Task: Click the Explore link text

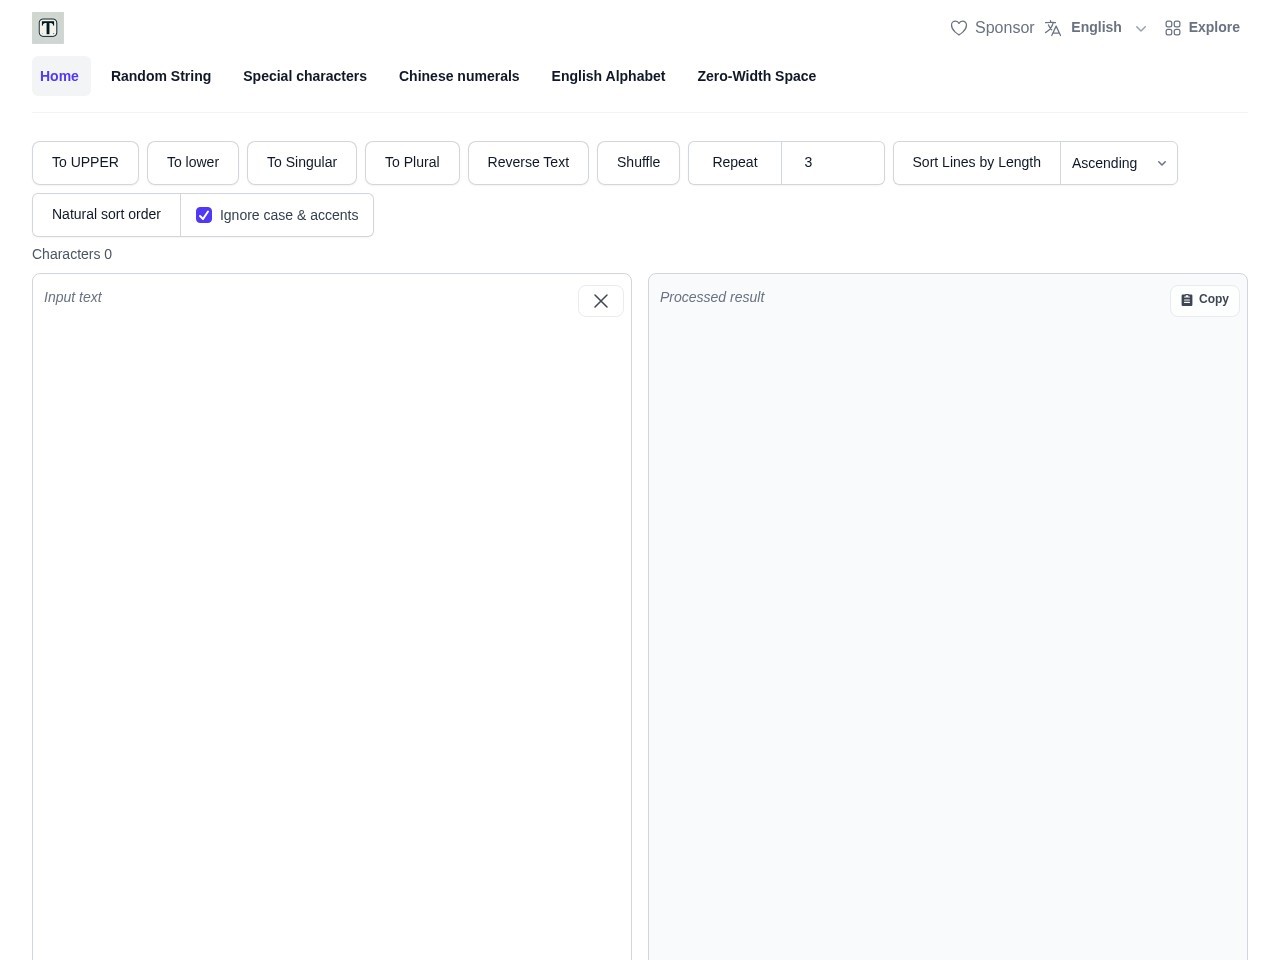Action: pos(1214,28)
